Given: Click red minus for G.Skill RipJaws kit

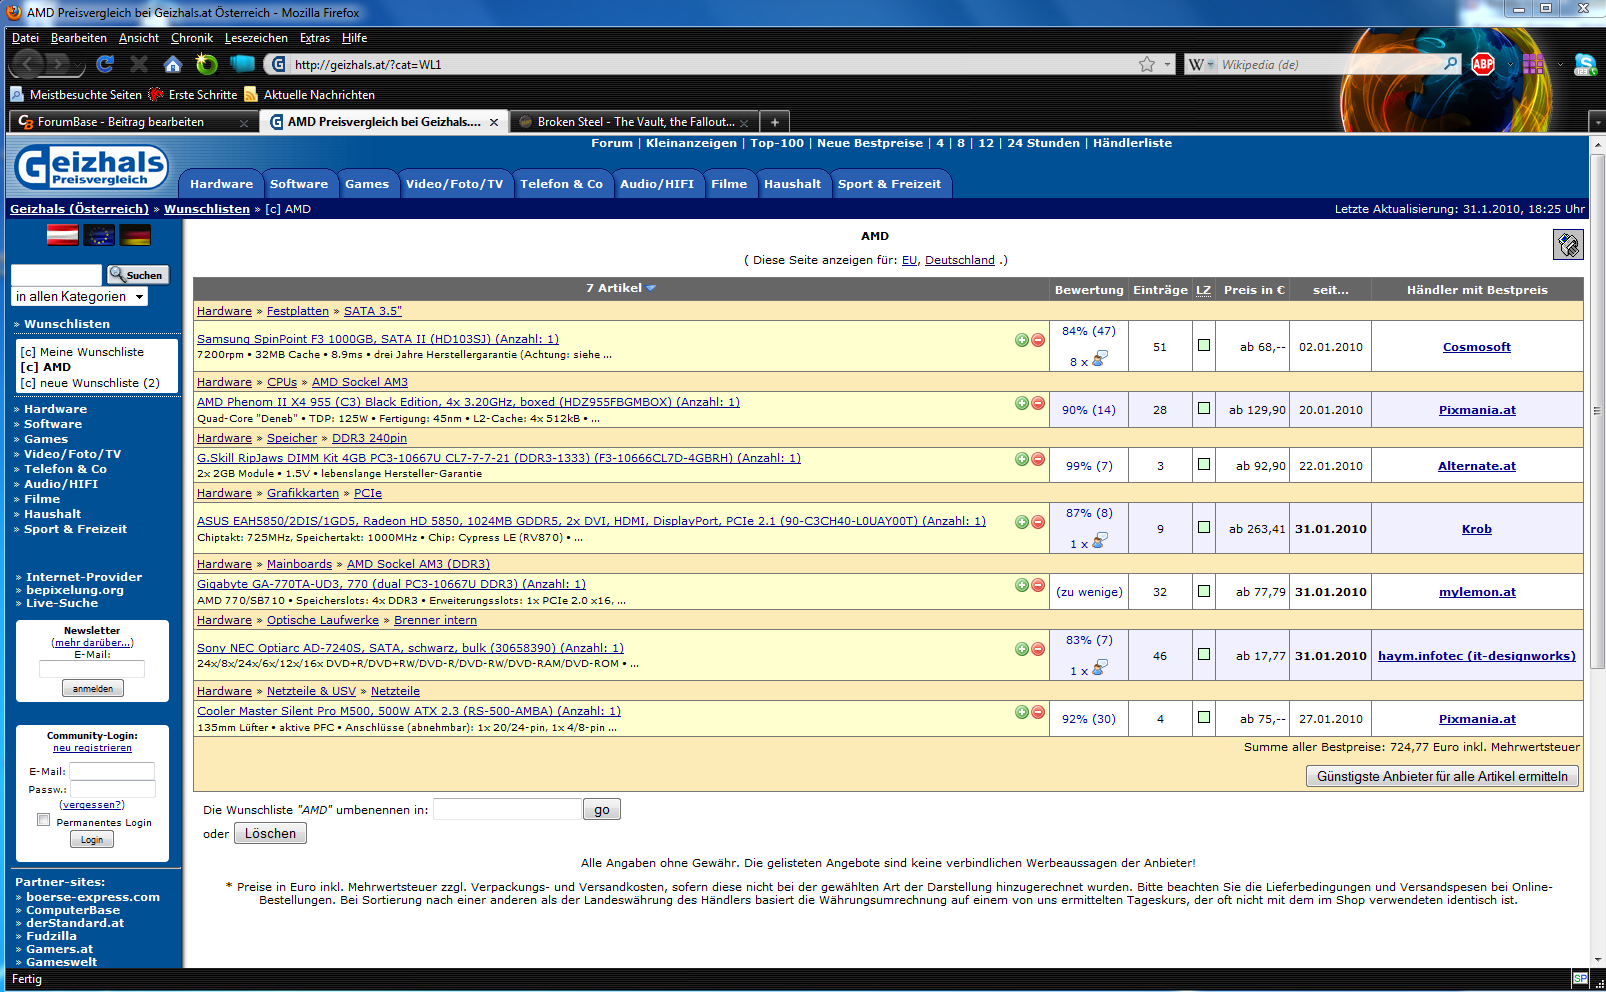Looking at the screenshot, I should coord(1038,459).
